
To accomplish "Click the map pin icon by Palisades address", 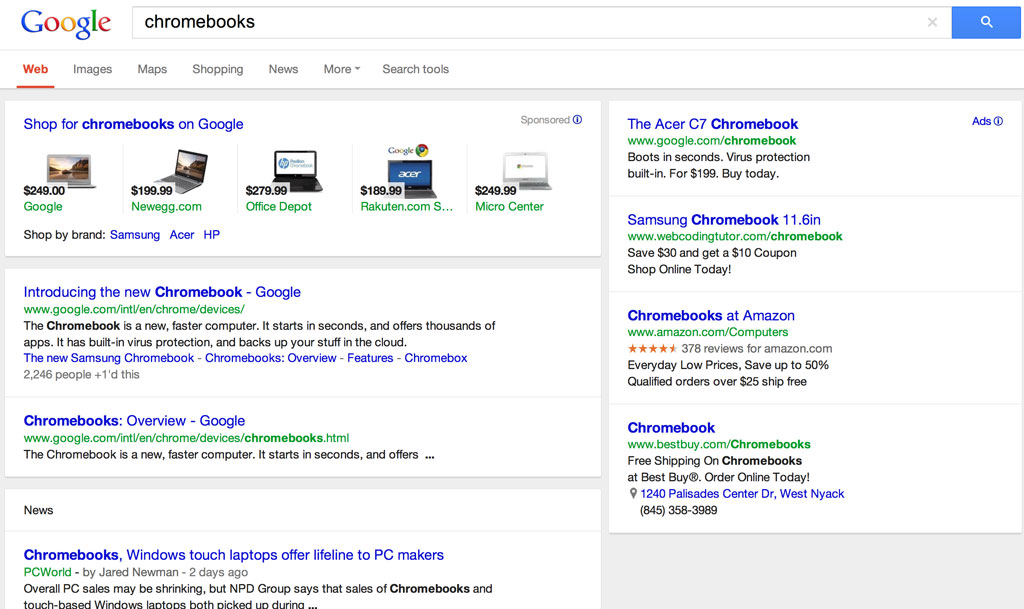I will point(633,493).
